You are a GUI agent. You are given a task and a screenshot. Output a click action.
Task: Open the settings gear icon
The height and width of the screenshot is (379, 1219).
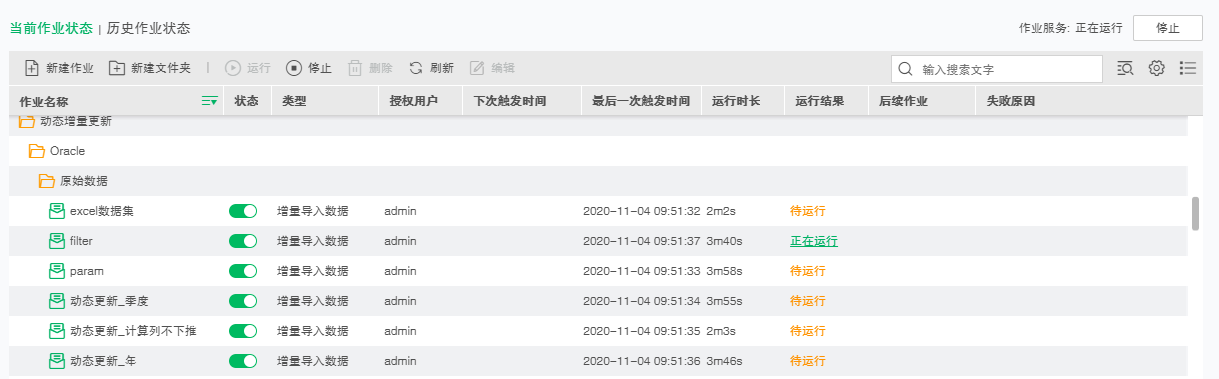[x=1157, y=68]
